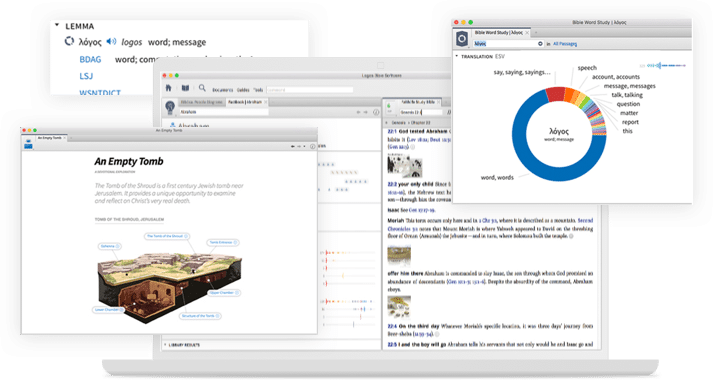The height and width of the screenshot is (380, 713).
Task: Open the LSJ lexicon link
Action: [x=86, y=76]
